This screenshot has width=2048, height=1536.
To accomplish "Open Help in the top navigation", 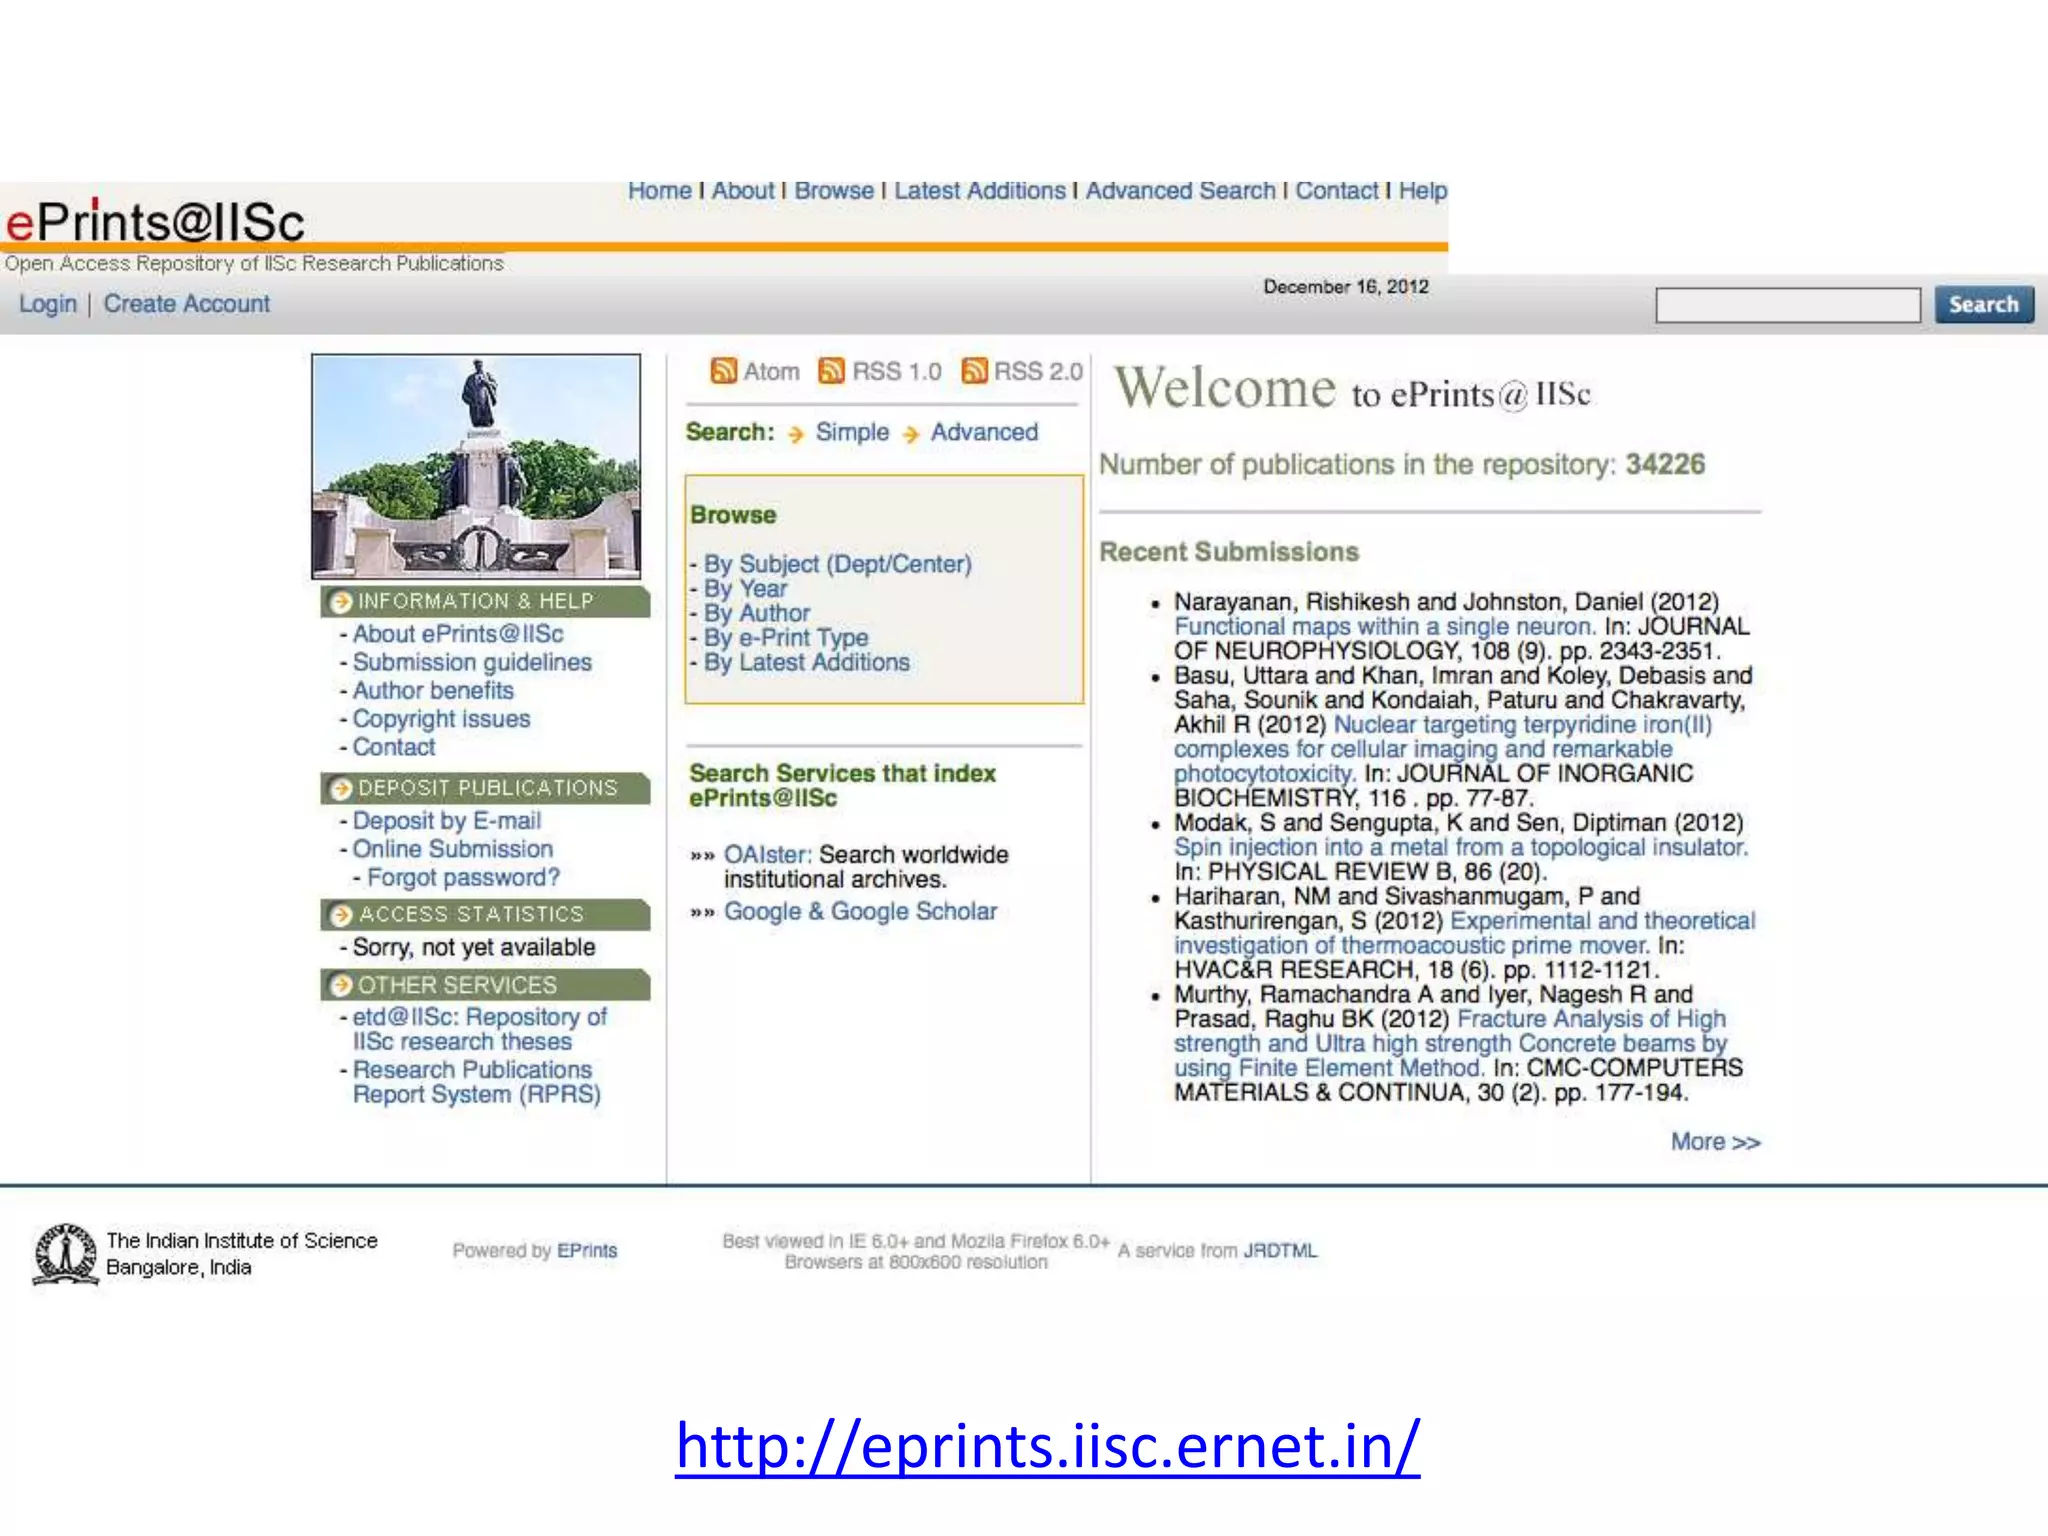I will click(x=1423, y=190).
